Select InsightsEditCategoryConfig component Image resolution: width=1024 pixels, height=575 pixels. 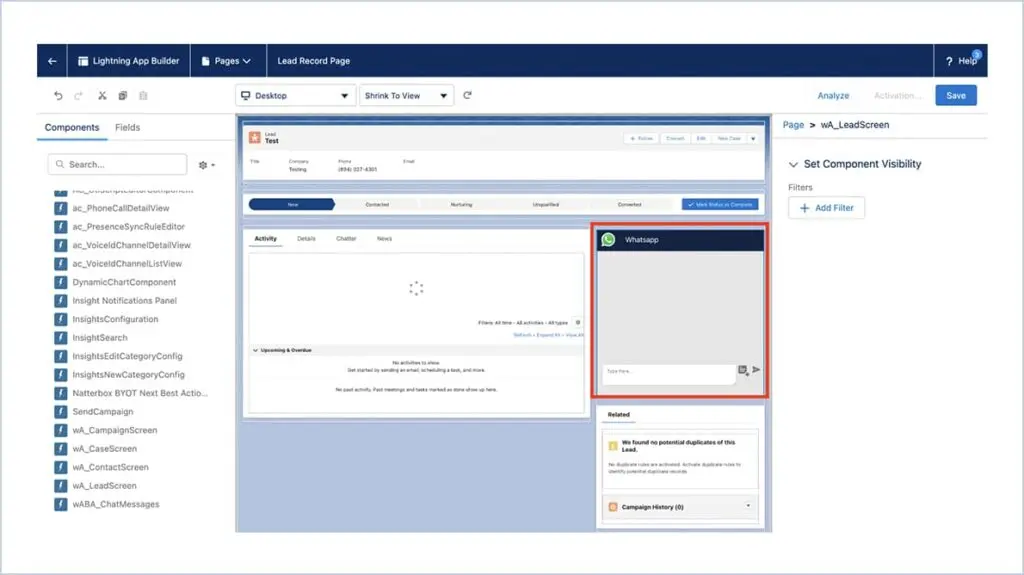coord(127,356)
